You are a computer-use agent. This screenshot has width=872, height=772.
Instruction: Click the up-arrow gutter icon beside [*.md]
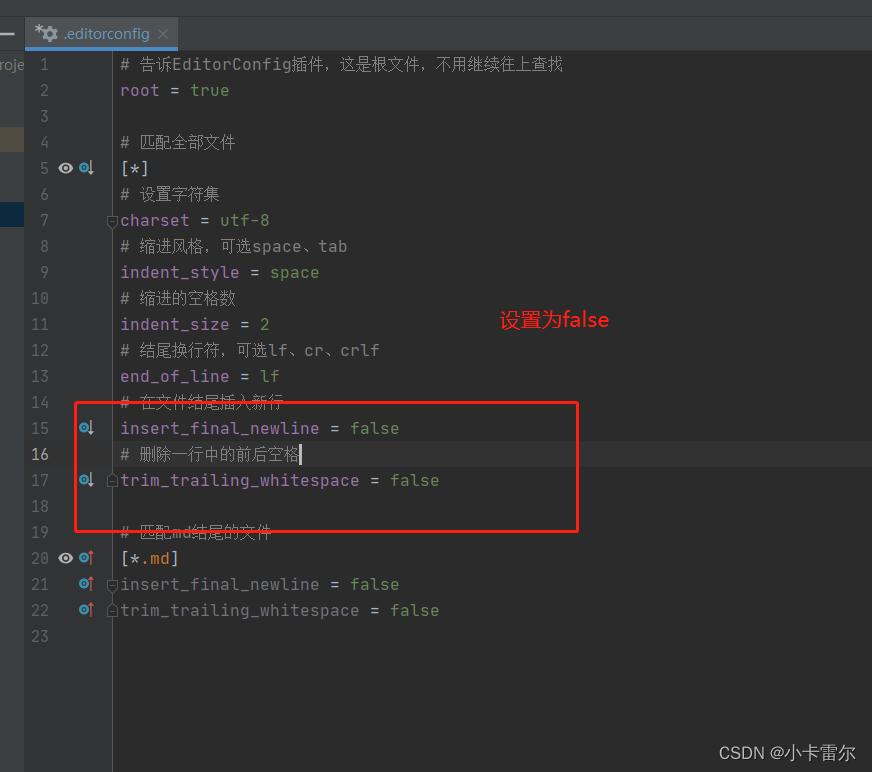tap(86, 558)
